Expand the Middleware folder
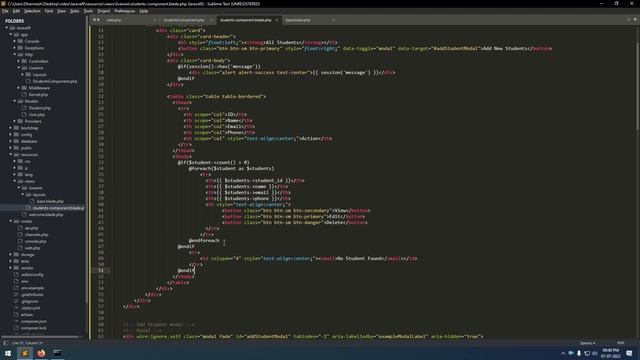640x360 pixels. (19, 88)
